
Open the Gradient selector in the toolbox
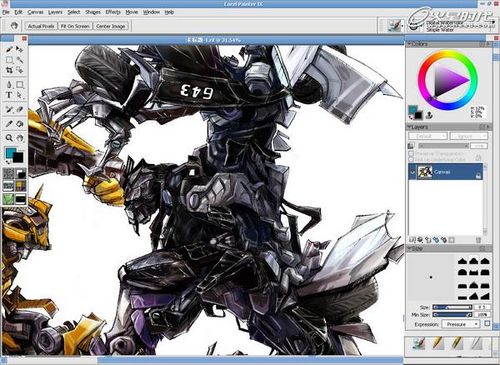(x=20, y=173)
